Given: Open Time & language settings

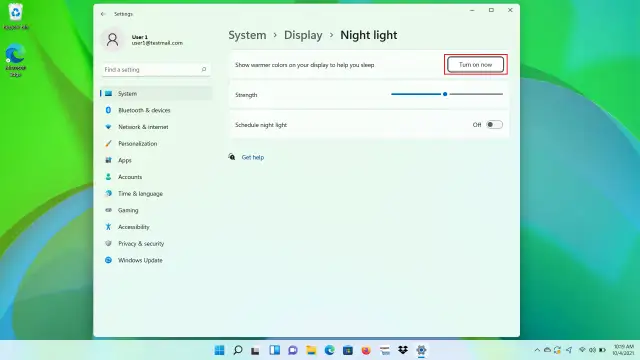Looking at the screenshot, I should (x=156, y=193).
